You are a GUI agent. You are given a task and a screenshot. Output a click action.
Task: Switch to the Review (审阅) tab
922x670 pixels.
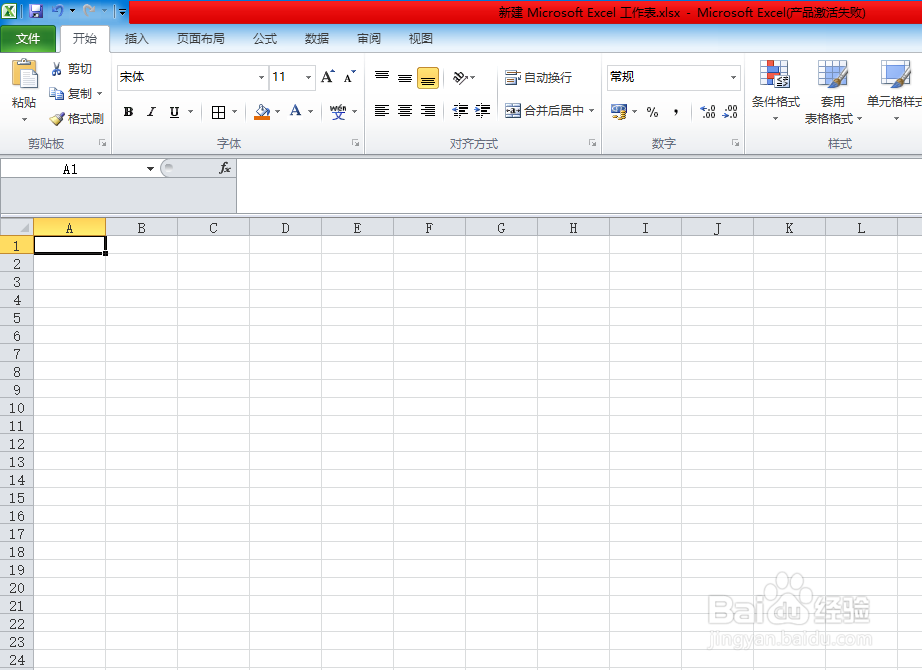click(x=369, y=38)
